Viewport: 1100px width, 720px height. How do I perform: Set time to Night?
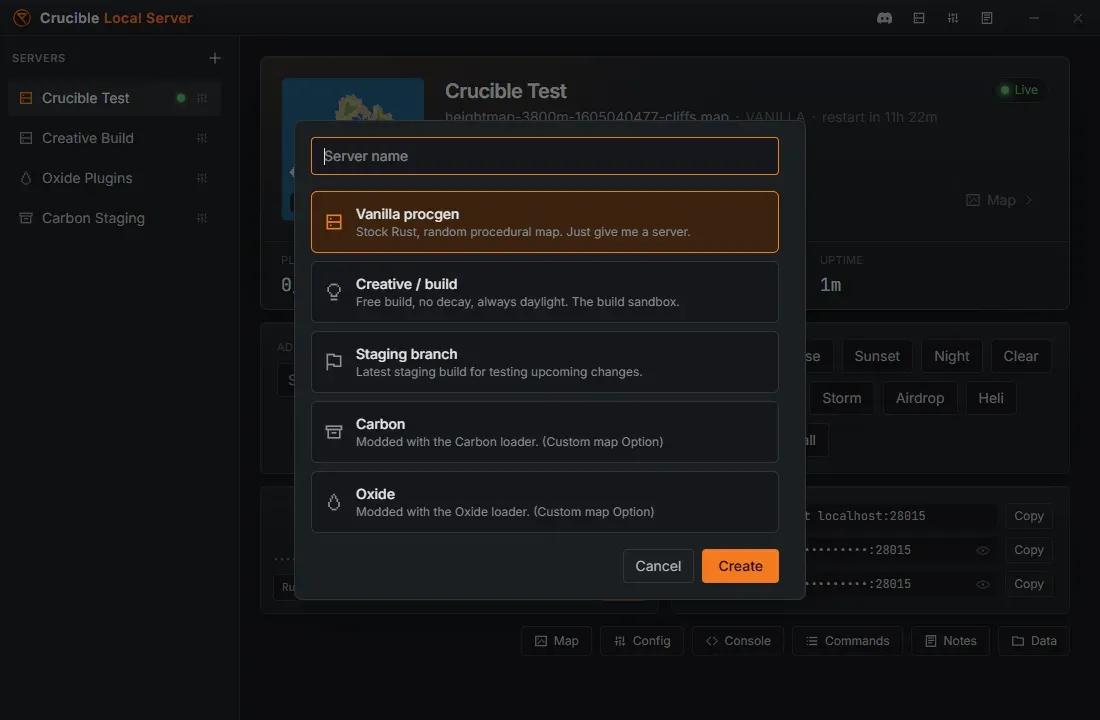[951, 356]
